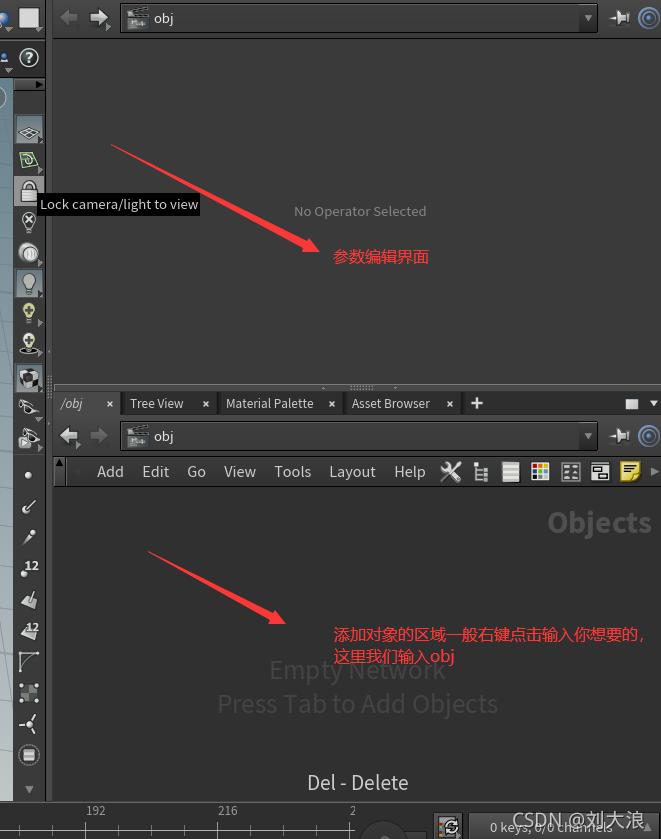Go back in parameter pane path
Image resolution: width=661 pixels, height=839 pixels.
69,18
